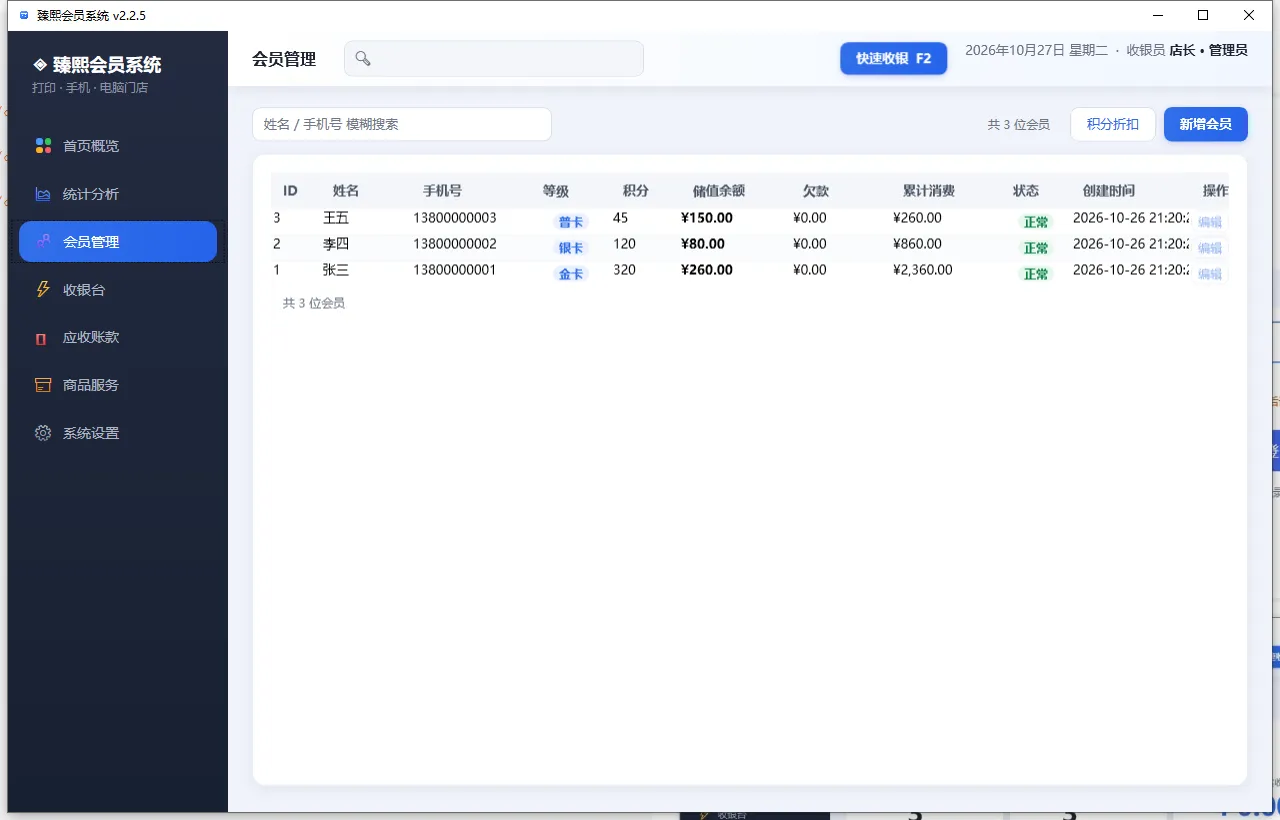Click points value 320
This screenshot has width=1280, height=820.
pos(625,270)
